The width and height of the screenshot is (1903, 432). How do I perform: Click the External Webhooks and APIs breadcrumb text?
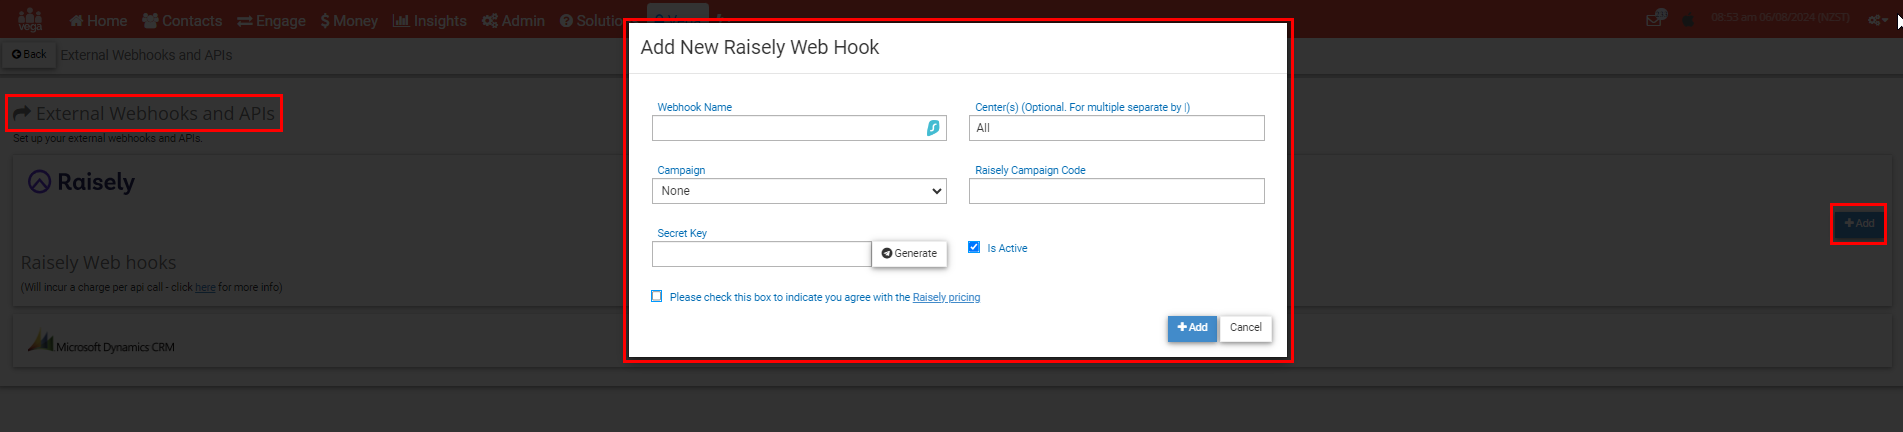click(146, 55)
